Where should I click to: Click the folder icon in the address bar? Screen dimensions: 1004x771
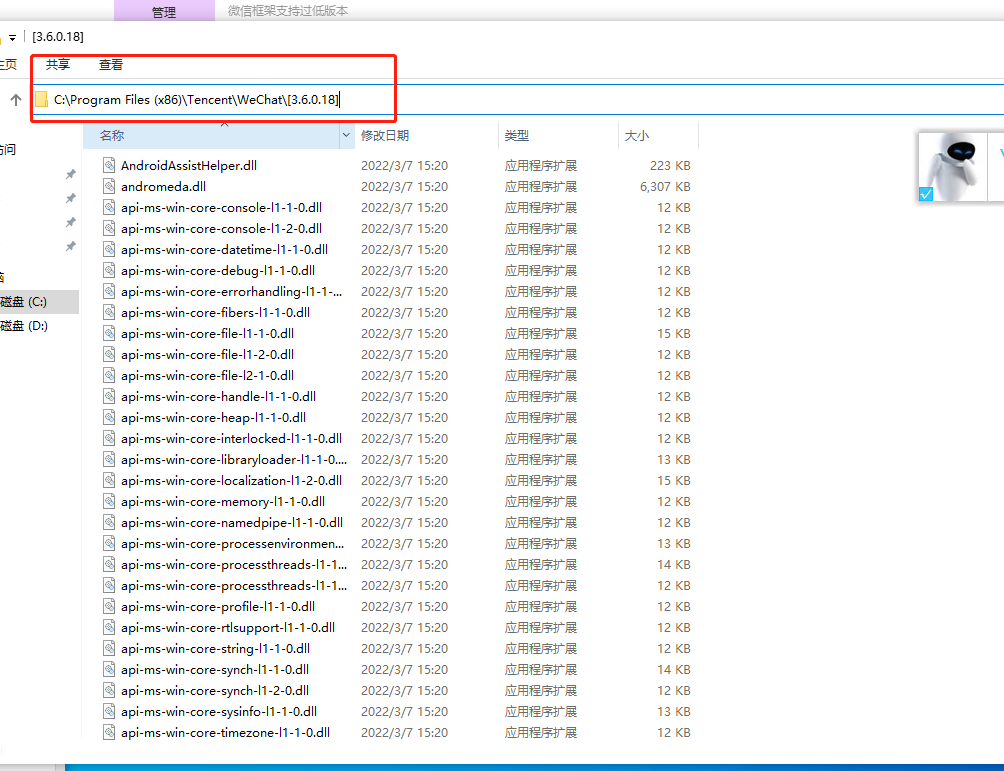coord(41,100)
